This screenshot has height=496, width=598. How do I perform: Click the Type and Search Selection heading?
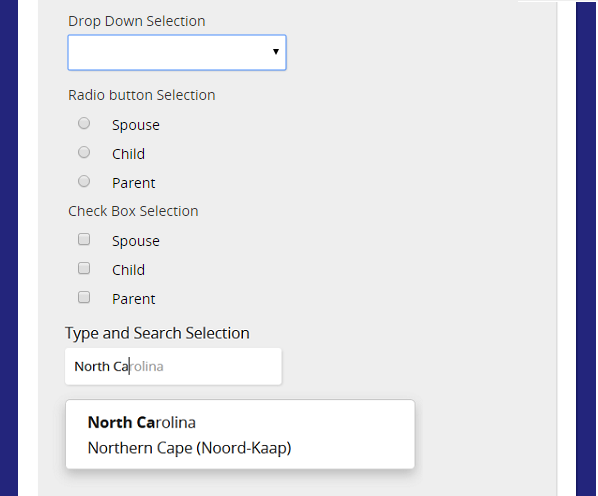click(157, 334)
